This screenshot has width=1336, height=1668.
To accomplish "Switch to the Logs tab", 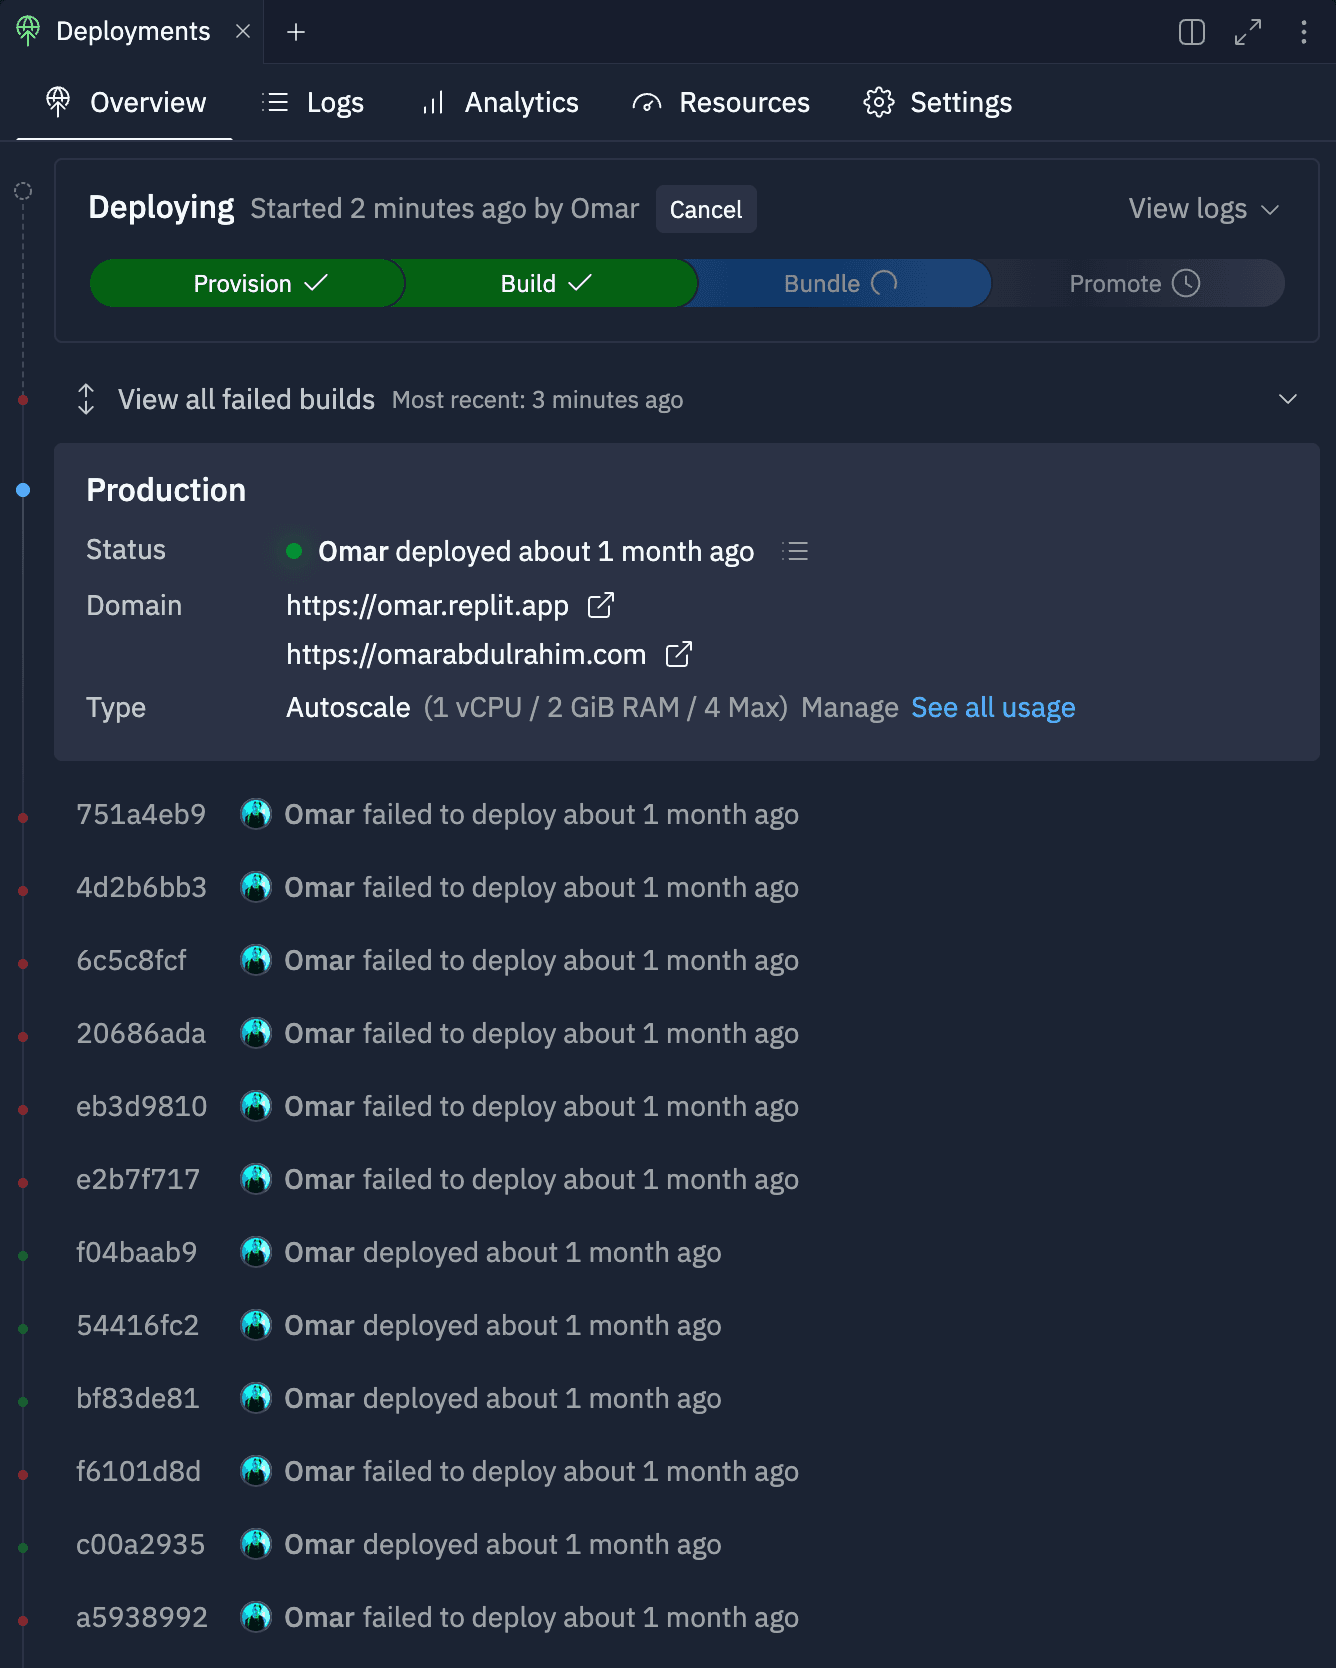I will click(312, 102).
